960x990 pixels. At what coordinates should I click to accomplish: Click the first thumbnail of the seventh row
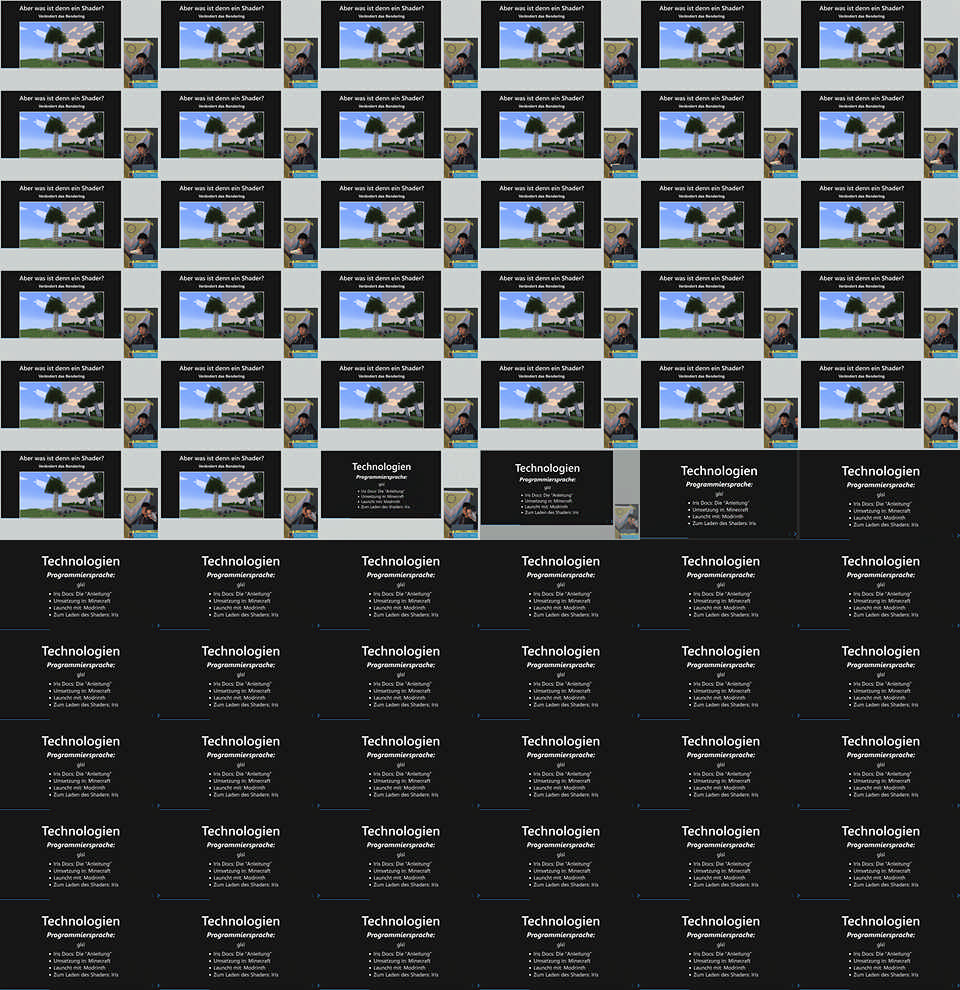[x=80, y=585]
